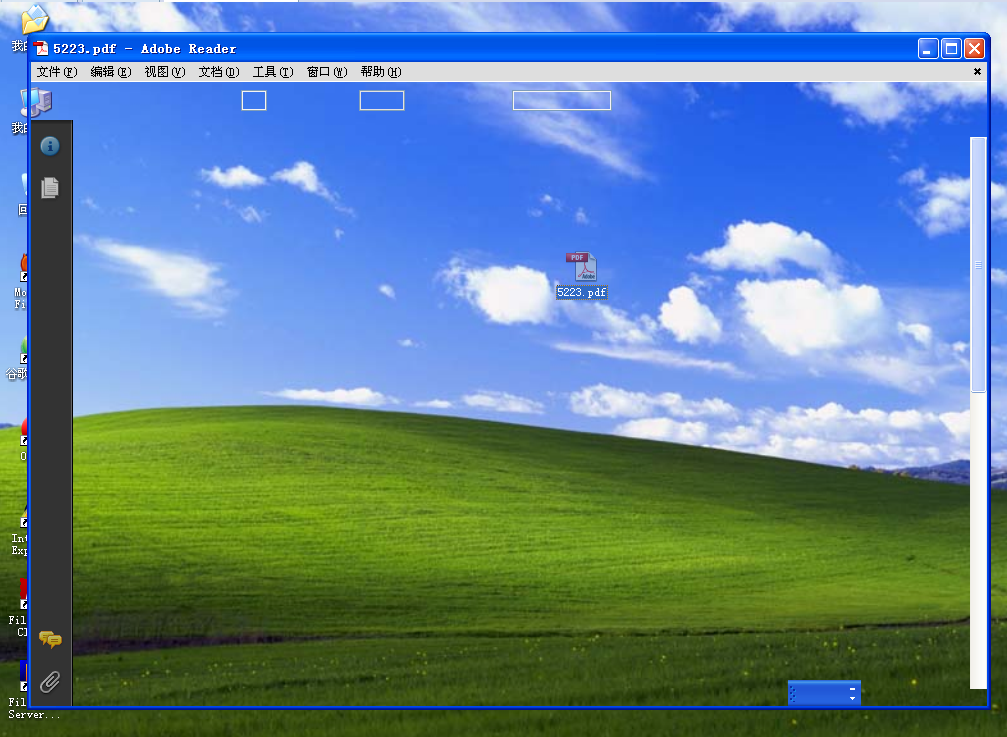The height and width of the screenshot is (737, 1007).
Task: Click the dash button on the floating blue toolbar
Action: [852, 689]
